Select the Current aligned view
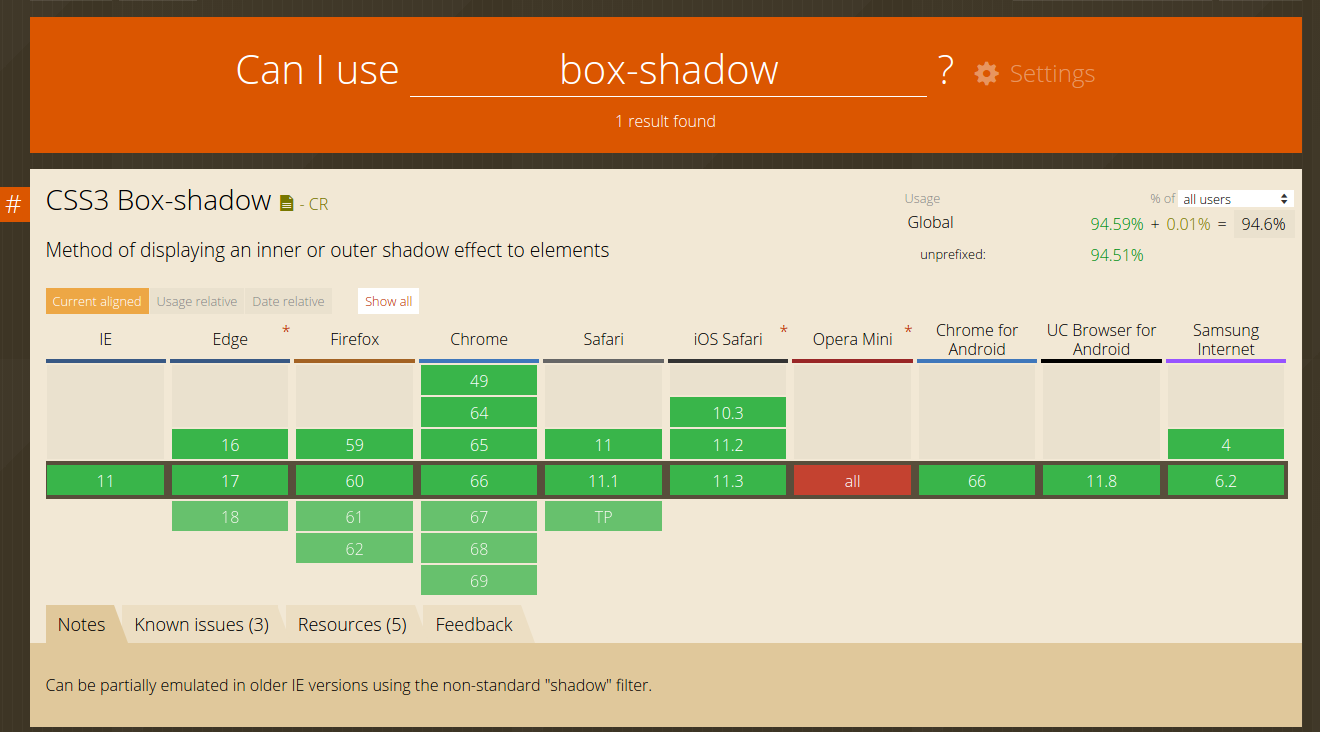The image size is (1320, 732). coord(97,301)
